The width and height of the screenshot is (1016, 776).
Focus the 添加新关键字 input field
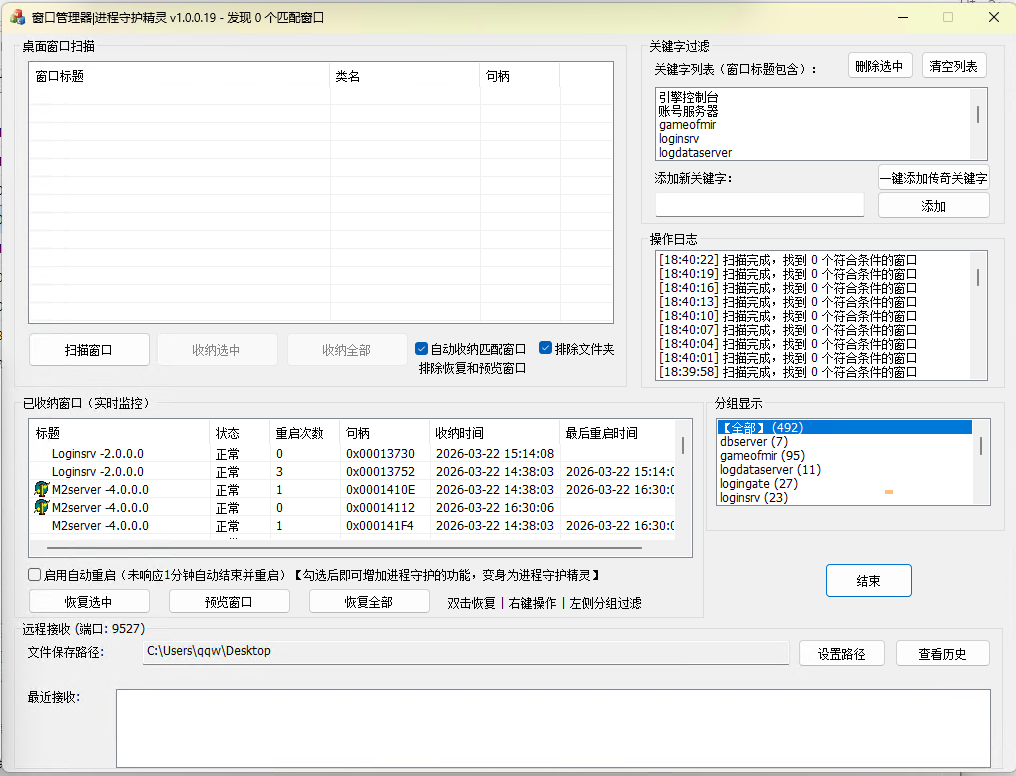tap(759, 205)
